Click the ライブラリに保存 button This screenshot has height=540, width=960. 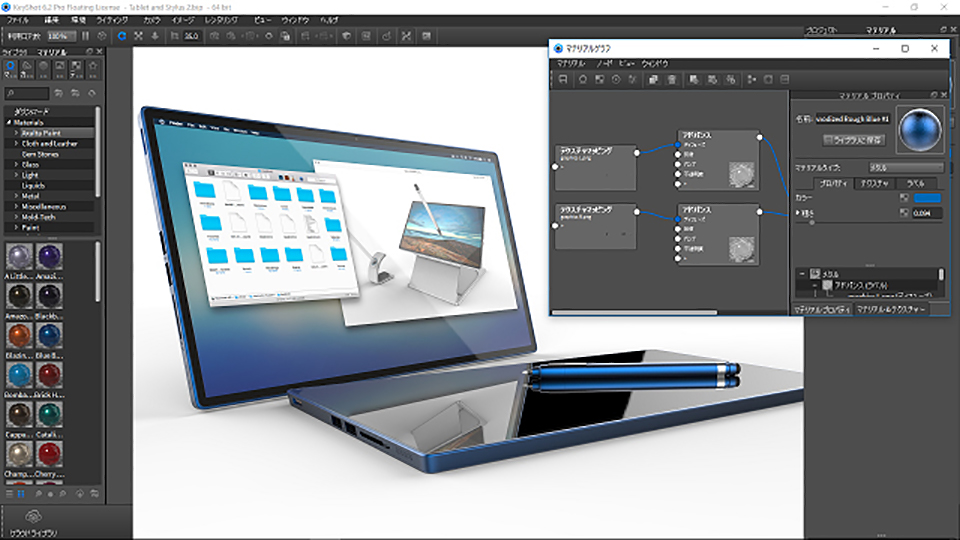coord(853,139)
